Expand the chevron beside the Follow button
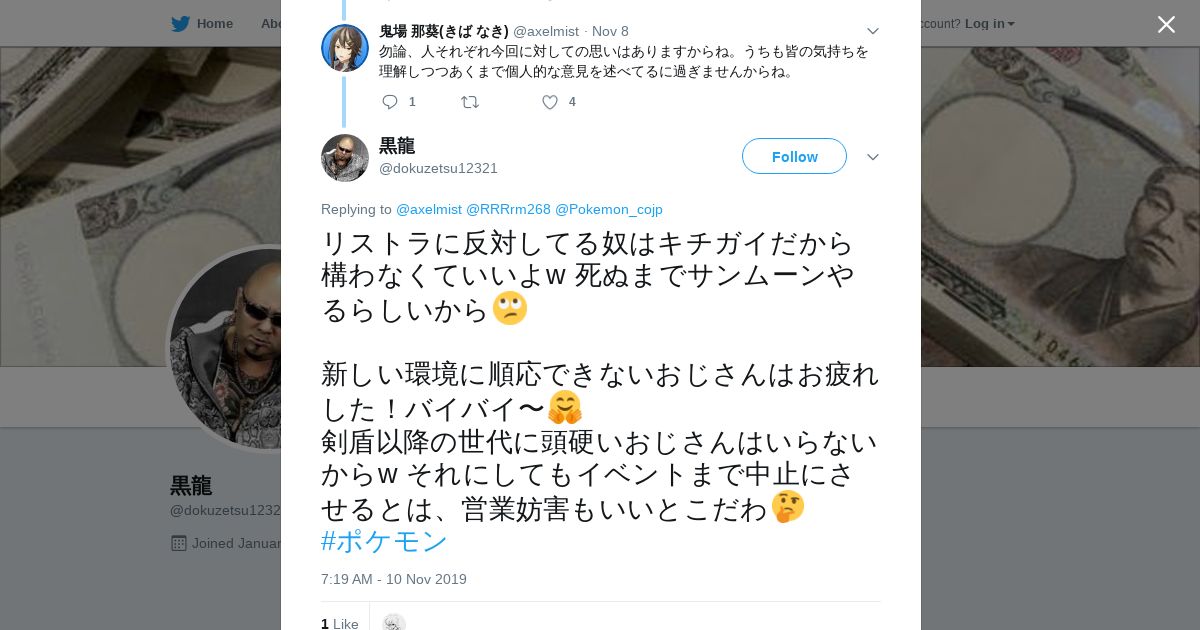This screenshot has height=630, width=1200. coord(872,158)
